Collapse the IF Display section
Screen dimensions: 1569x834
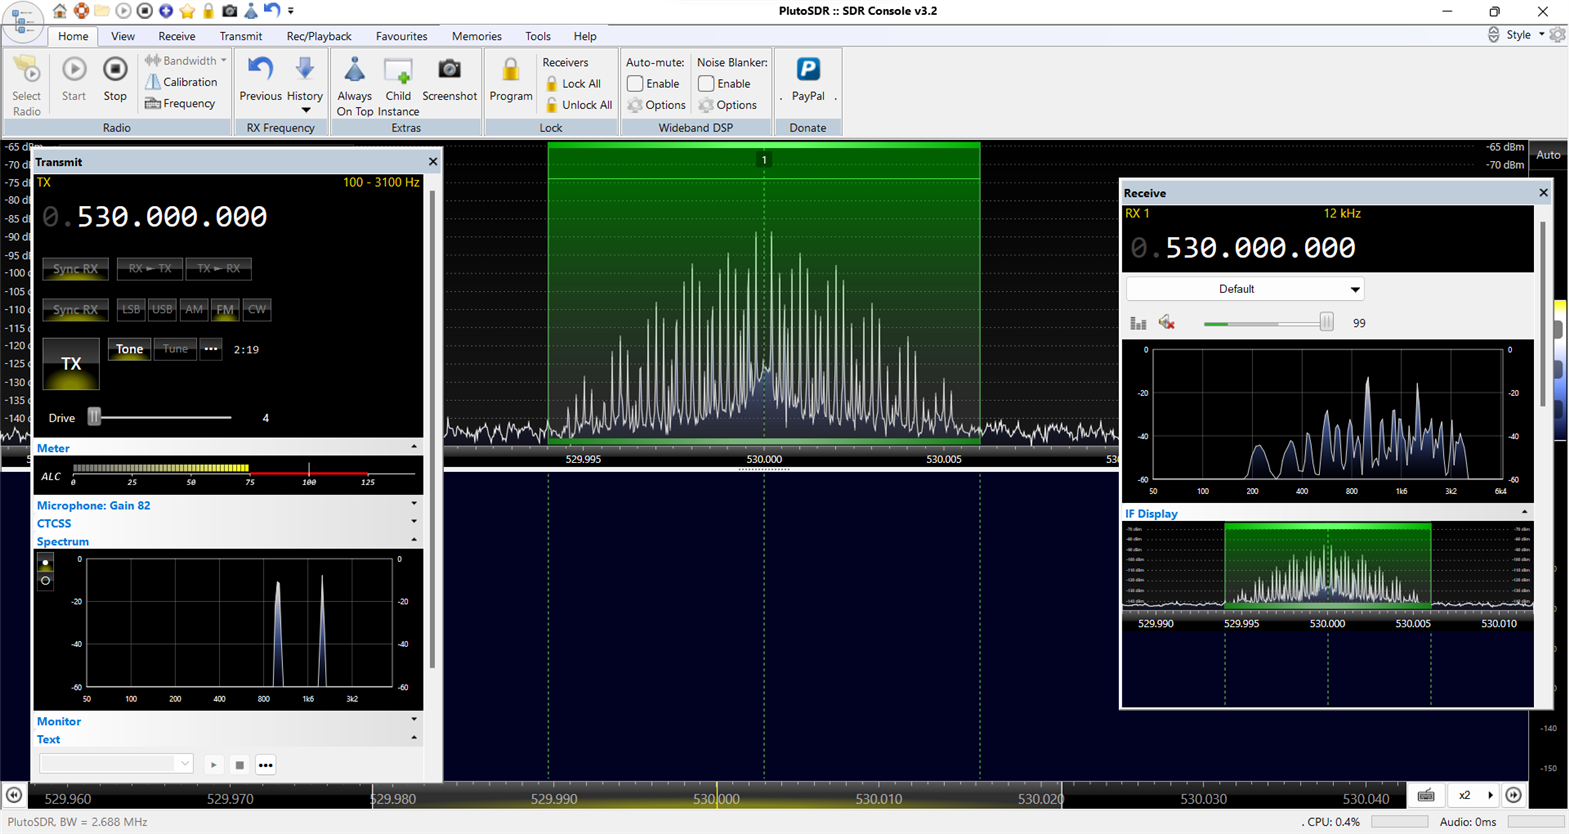(1524, 512)
